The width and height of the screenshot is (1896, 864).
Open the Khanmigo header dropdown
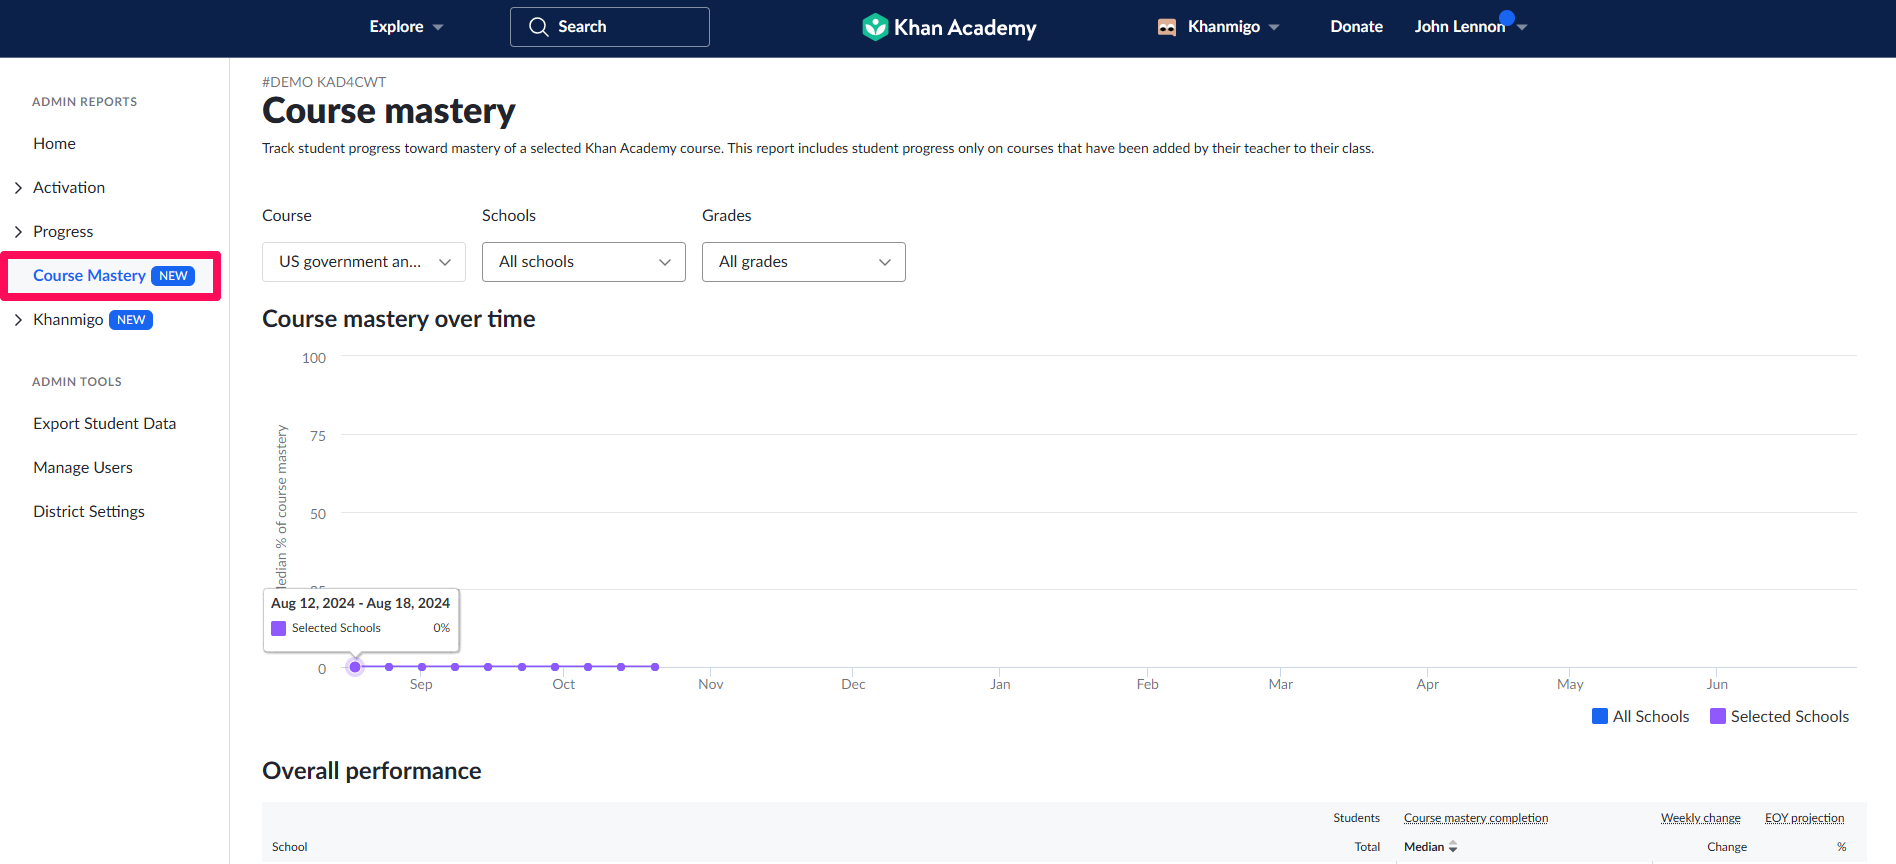coord(1218,27)
